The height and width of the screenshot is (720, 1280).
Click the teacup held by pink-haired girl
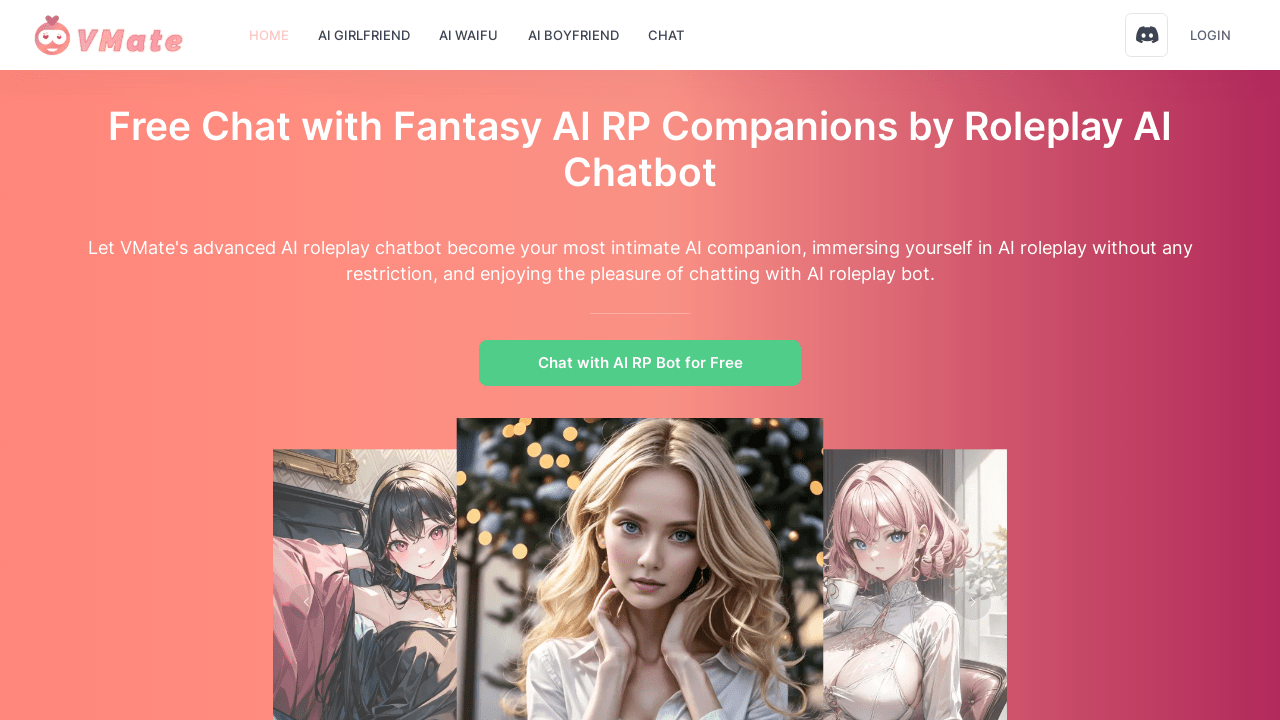click(843, 592)
